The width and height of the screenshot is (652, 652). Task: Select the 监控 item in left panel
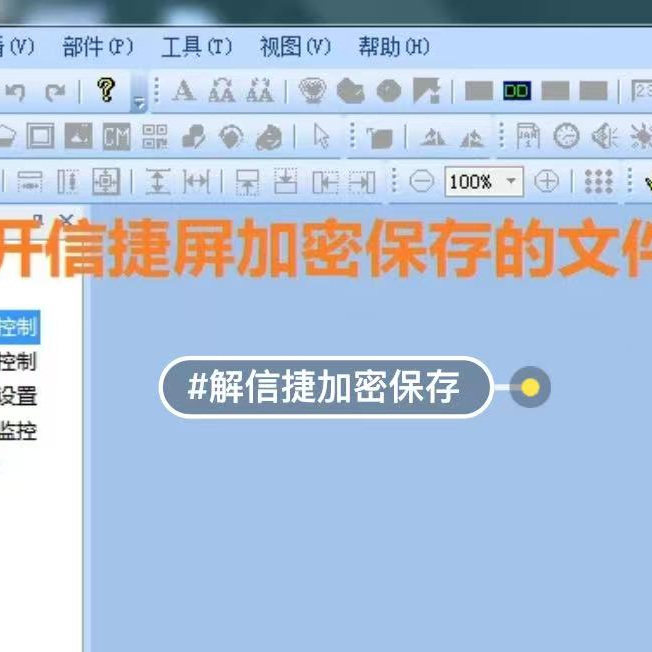coord(18,431)
